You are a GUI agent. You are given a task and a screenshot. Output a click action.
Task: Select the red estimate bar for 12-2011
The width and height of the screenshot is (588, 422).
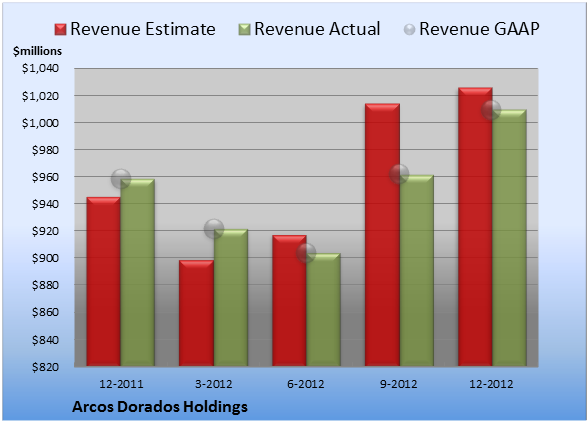[104, 281]
